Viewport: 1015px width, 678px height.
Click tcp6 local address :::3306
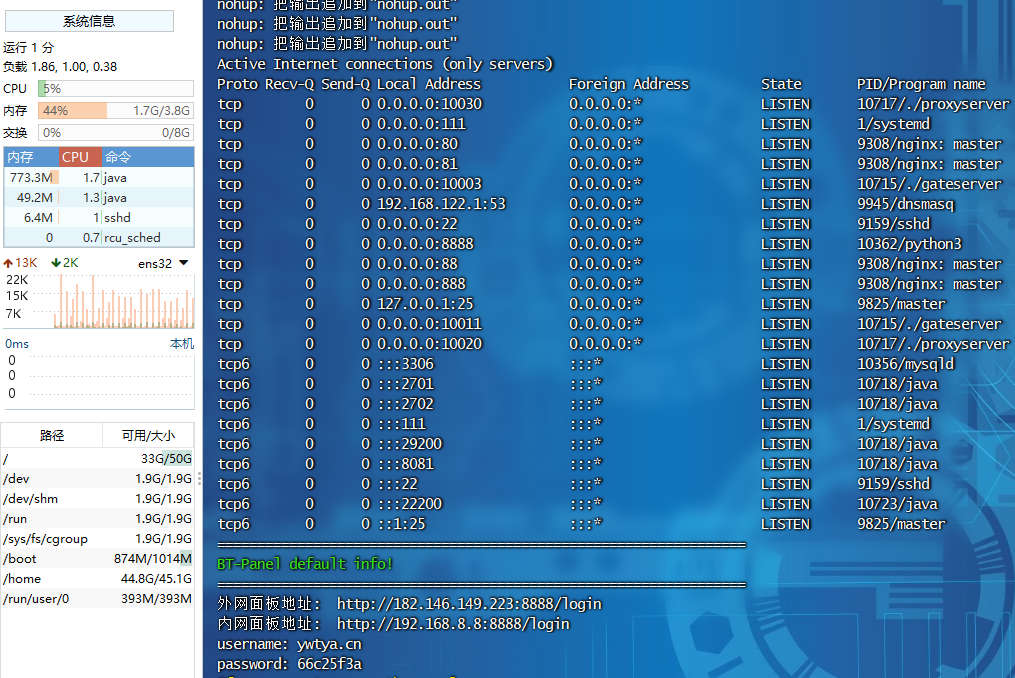406,364
